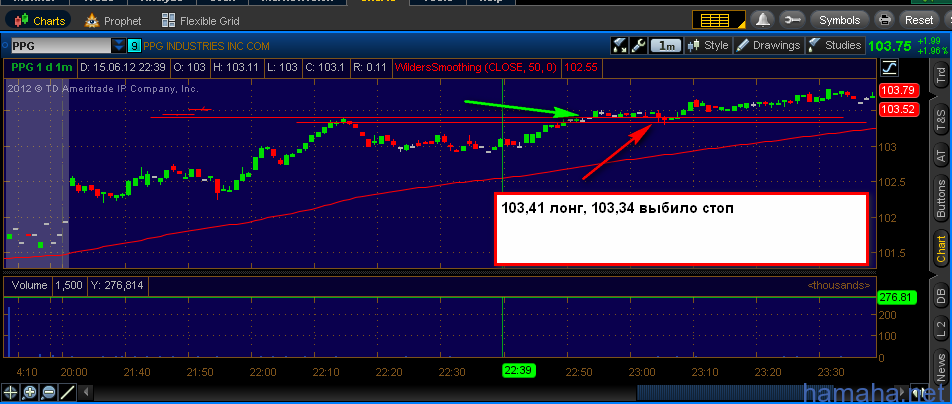952x404 pixels.
Task: Click the zoom in magnifier icon
Action: [30, 392]
